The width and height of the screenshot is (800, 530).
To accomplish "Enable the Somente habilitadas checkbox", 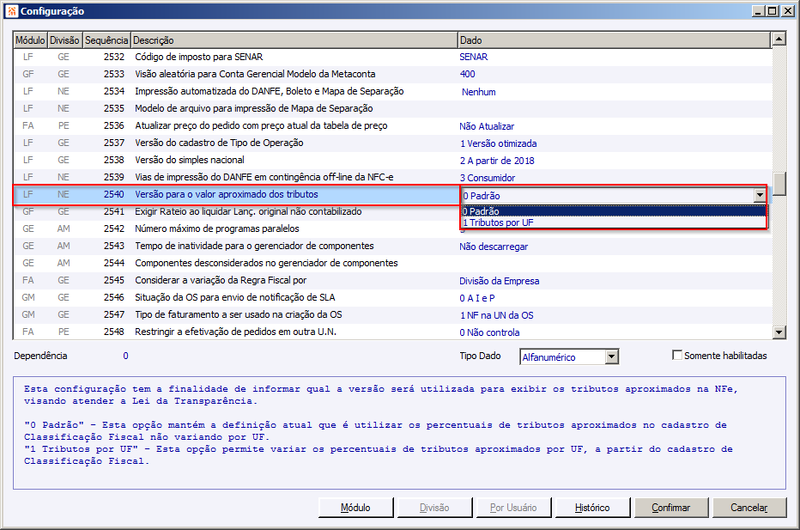I will [677, 355].
